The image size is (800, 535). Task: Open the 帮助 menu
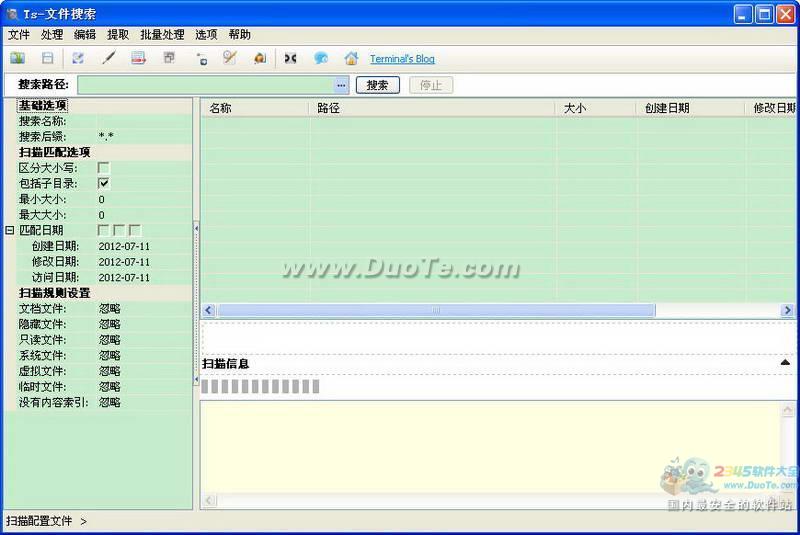point(239,35)
